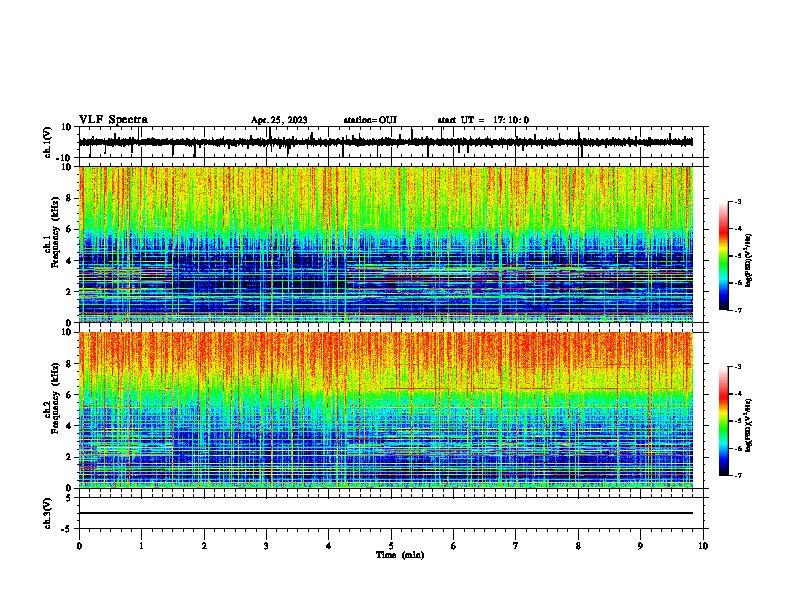Screen dimensions: 792x612
Task: Click the "-7" label on ch.2 color scale
Action: pyautogui.click(x=738, y=475)
